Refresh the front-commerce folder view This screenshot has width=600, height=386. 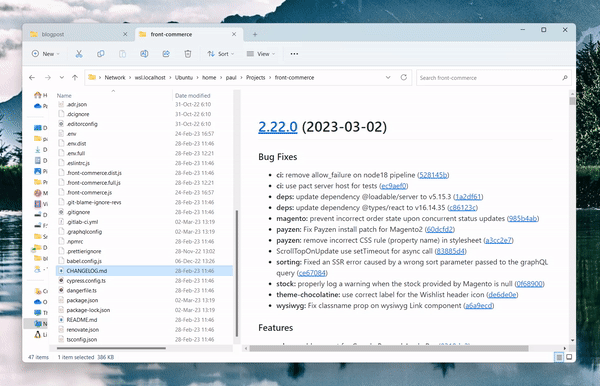coord(404,77)
